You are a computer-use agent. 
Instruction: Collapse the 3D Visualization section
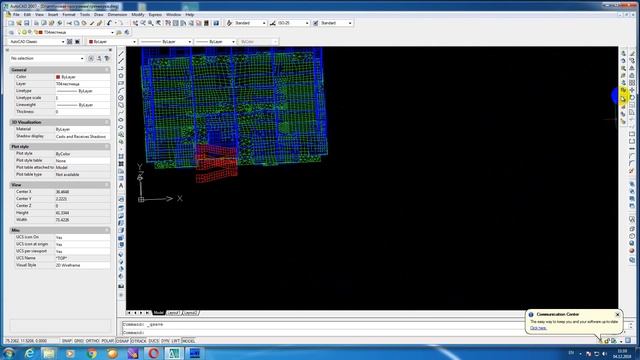pyautogui.click(x=107, y=122)
